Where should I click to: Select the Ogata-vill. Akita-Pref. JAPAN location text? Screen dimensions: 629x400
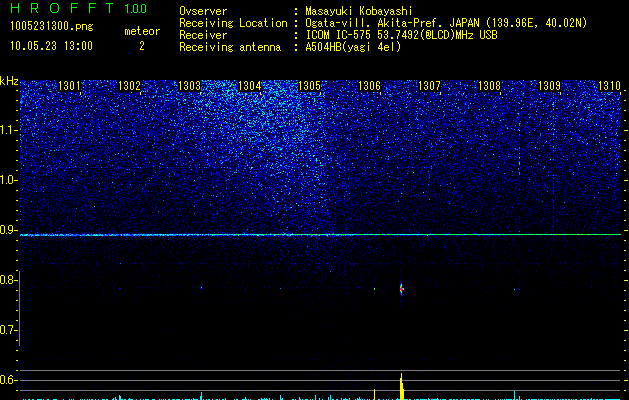[446, 23]
